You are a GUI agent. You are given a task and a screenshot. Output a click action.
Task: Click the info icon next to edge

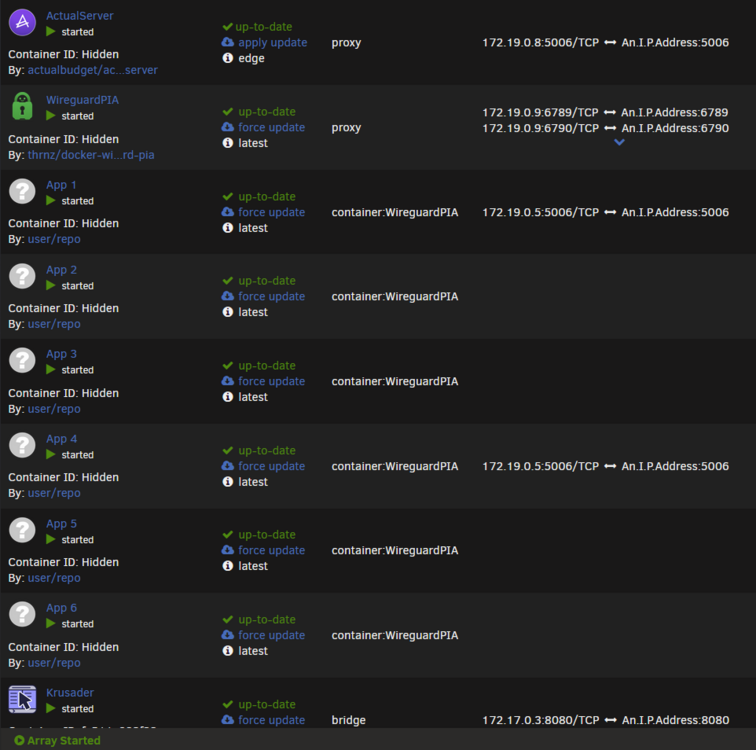[228, 58]
